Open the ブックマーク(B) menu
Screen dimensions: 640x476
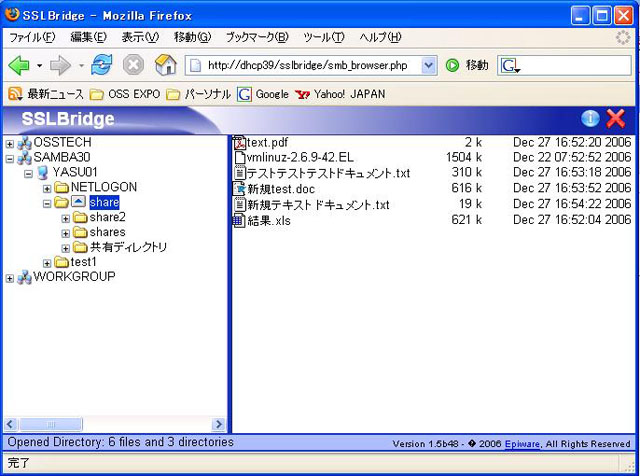click(257, 38)
